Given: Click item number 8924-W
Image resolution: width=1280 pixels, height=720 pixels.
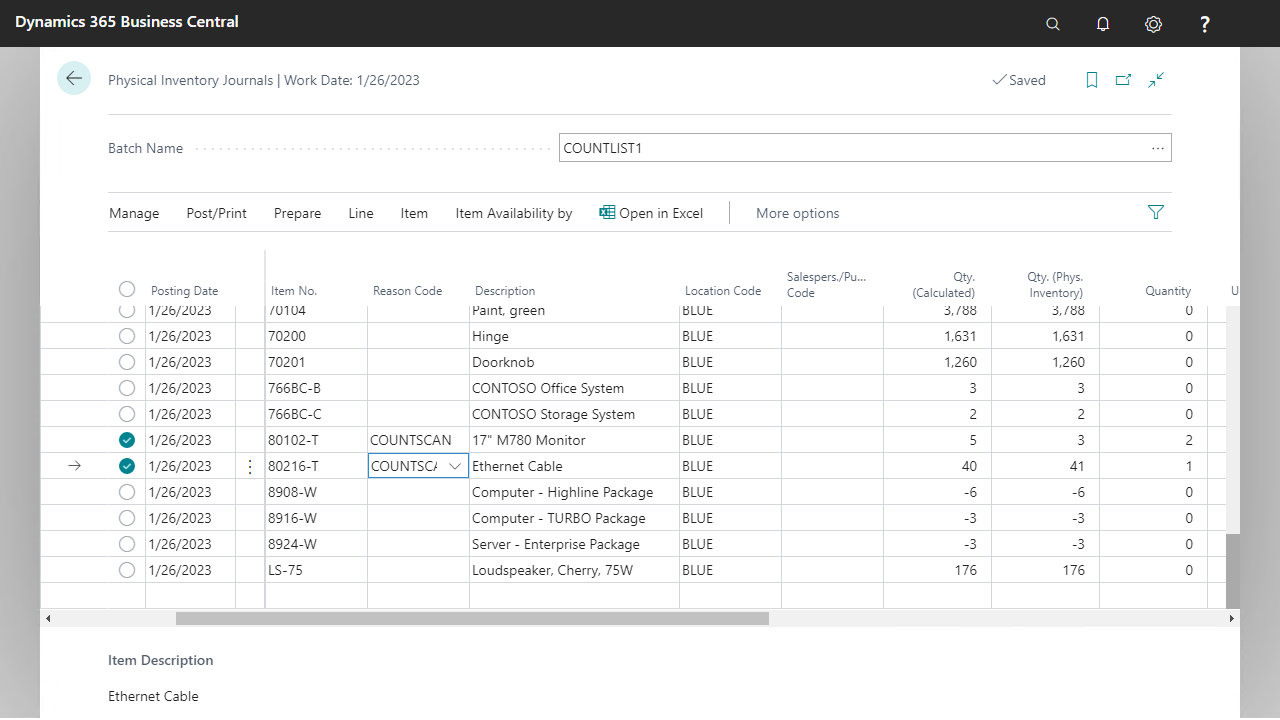Looking at the screenshot, I should (x=292, y=544).
